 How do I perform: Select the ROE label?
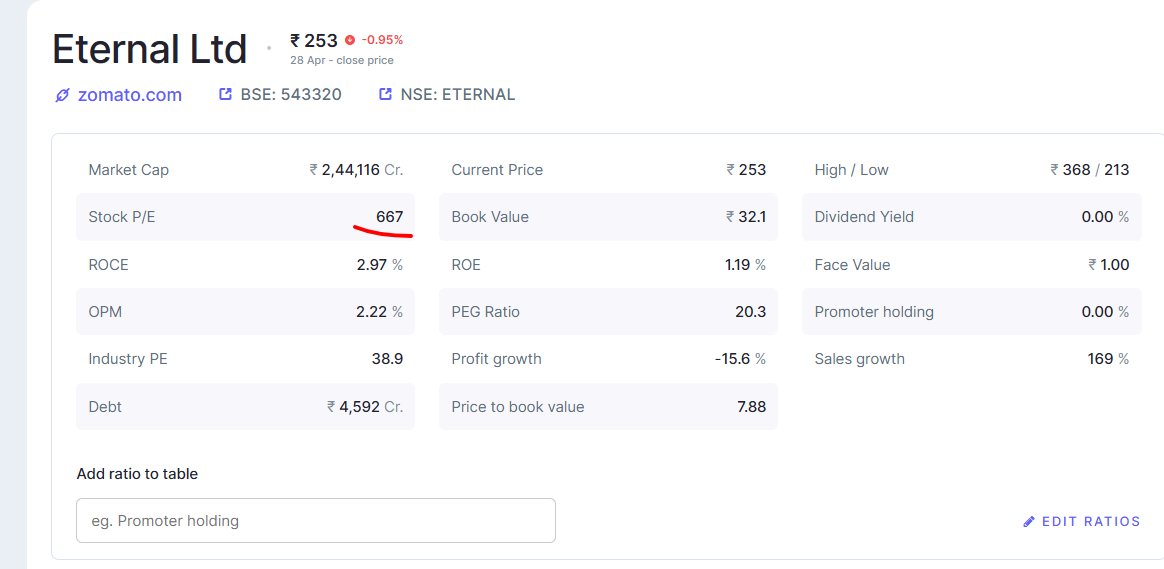[x=466, y=264]
